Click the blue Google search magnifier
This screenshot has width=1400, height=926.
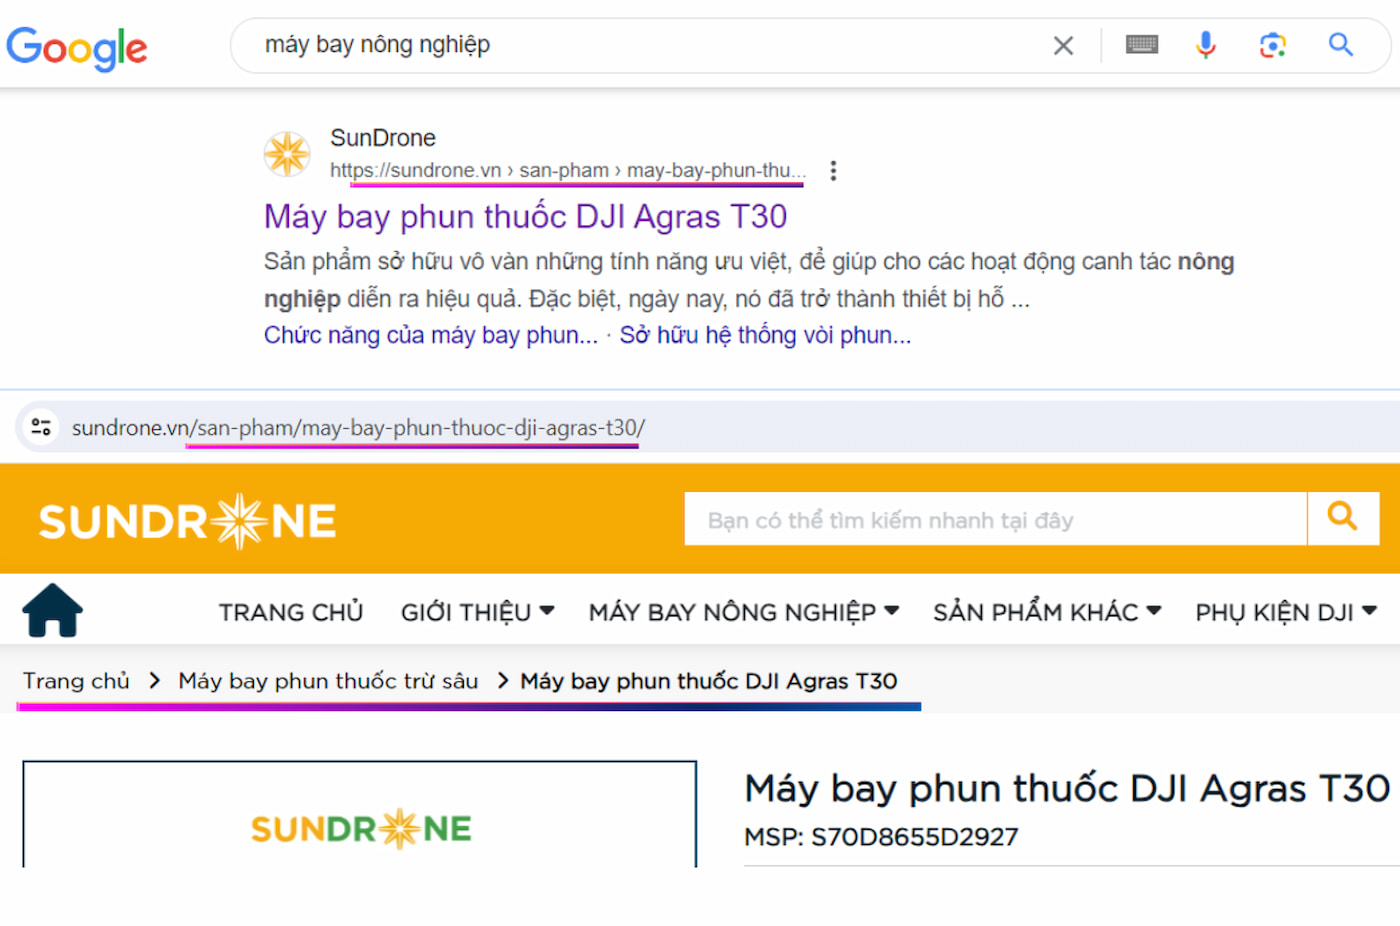click(x=1340, y=45)
